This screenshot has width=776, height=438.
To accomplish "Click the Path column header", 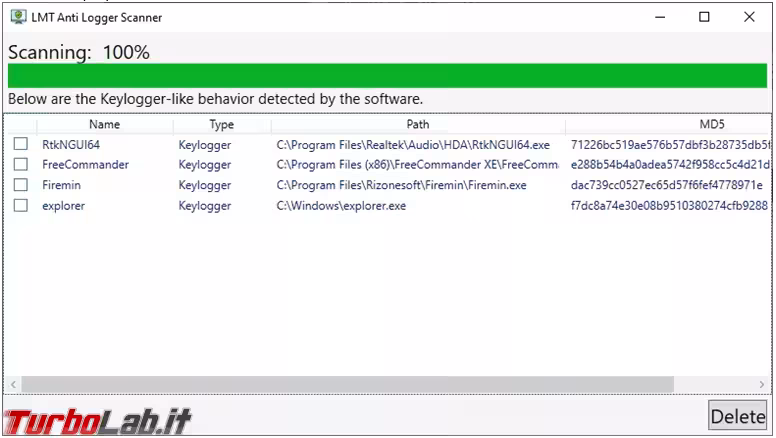I will [418, 124].
